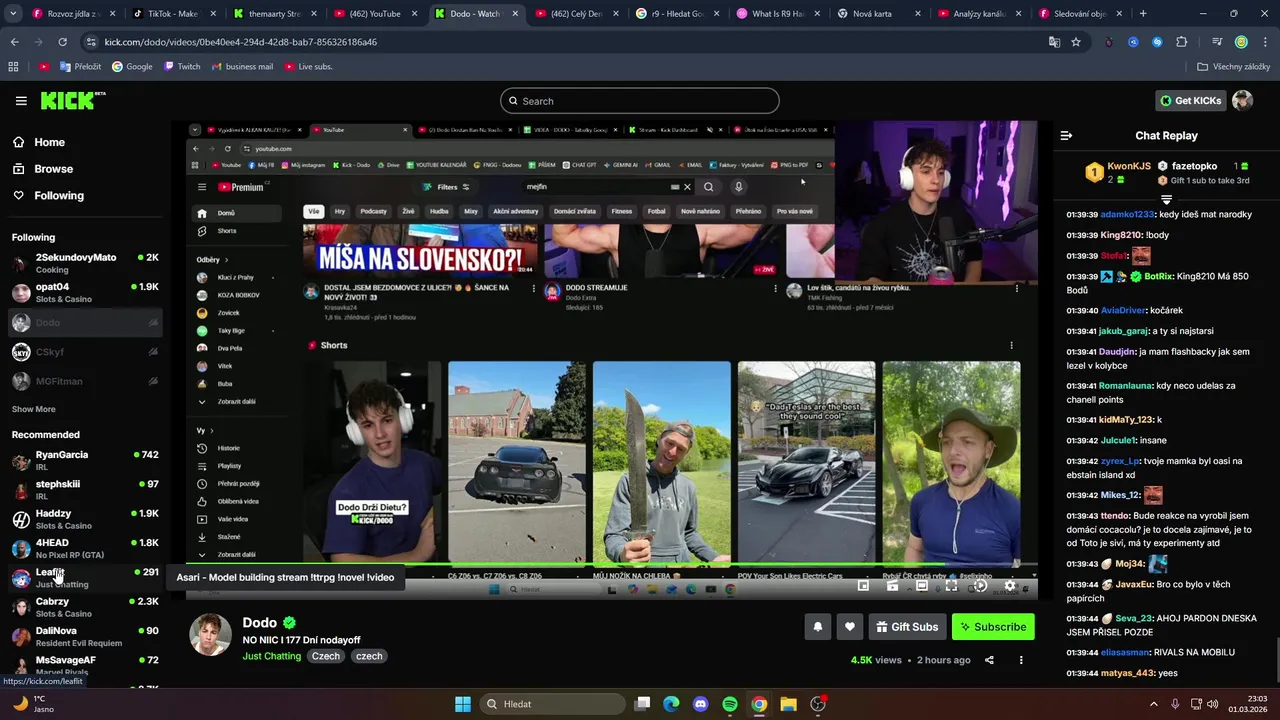Click the Just Chatting category link
The width and height of the screenshot is (1280, 720).
point(271,656)
